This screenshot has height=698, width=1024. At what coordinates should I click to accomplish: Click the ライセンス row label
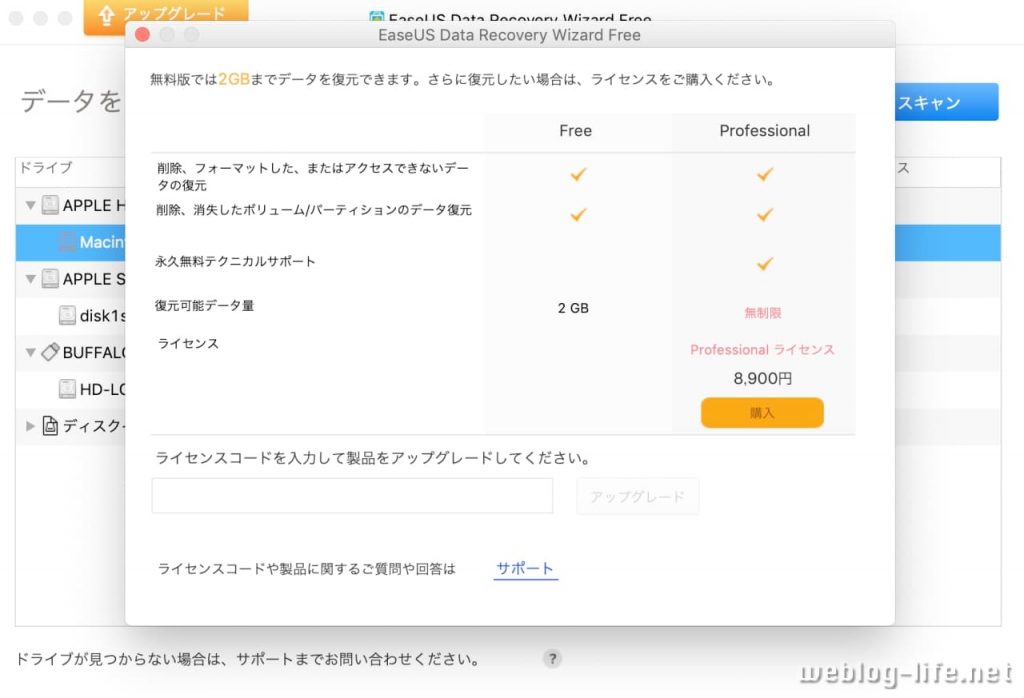coord(188,344)
